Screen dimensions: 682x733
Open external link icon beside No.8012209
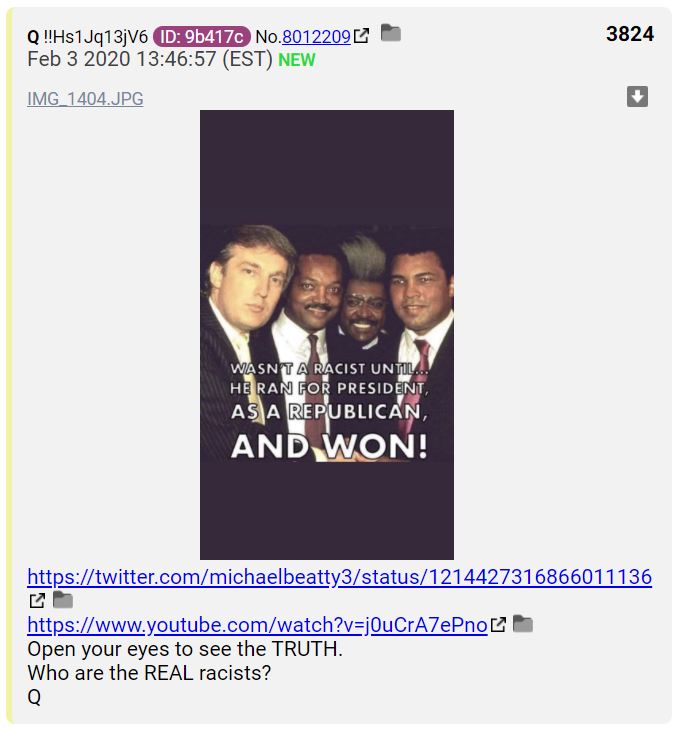click(361, 36)
